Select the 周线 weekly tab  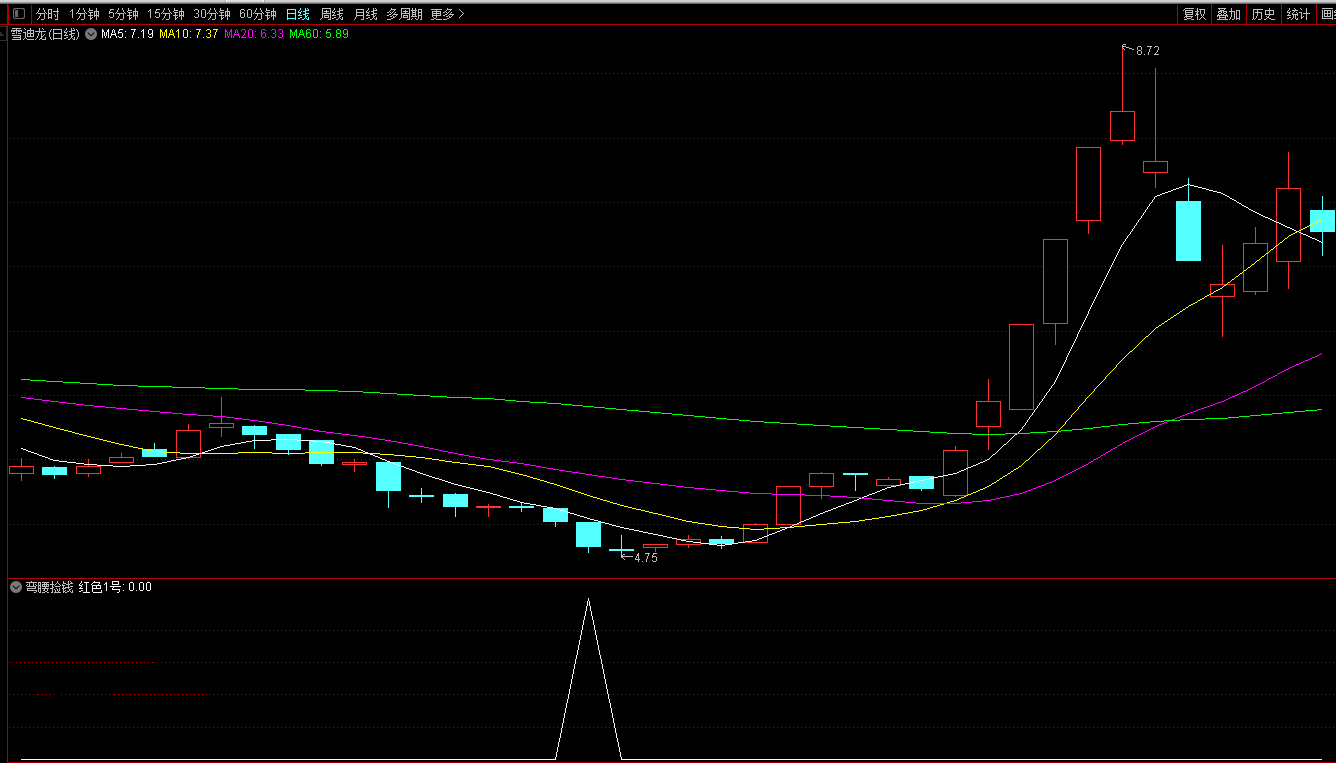pyautogui.click(x=332, y=14)
